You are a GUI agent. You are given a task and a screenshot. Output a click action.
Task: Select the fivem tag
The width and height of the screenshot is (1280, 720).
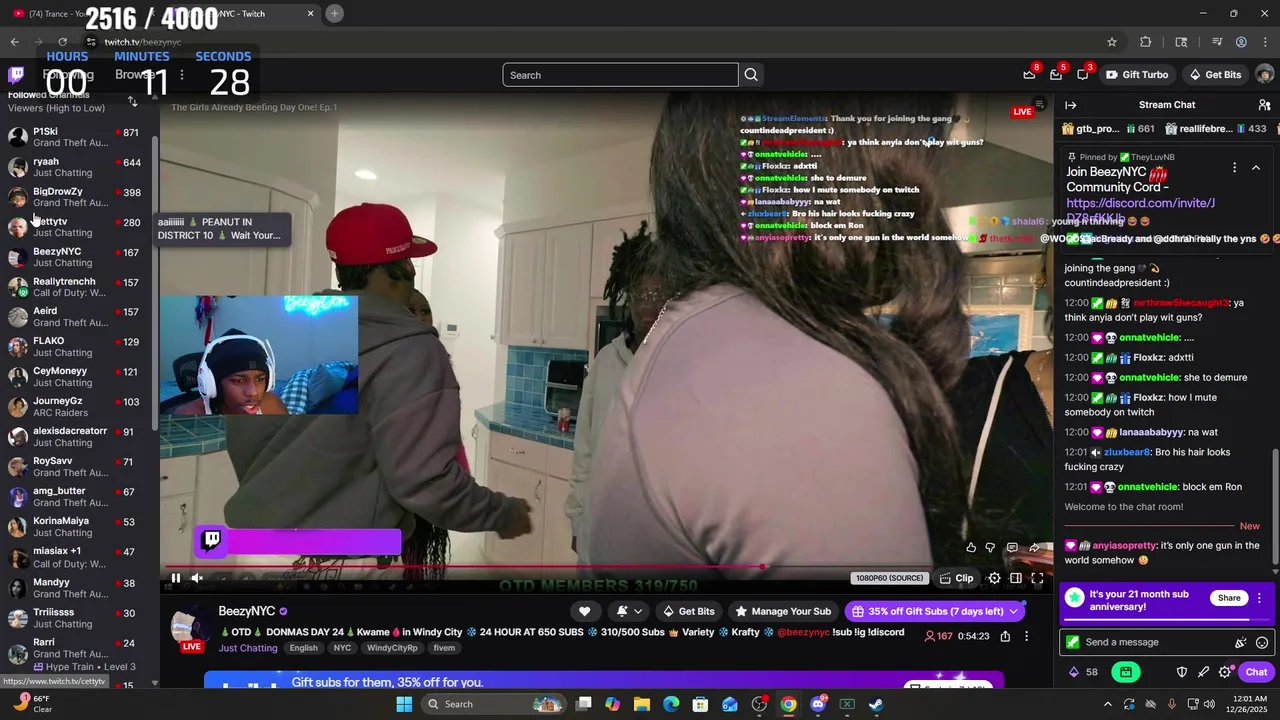point(444,648)
